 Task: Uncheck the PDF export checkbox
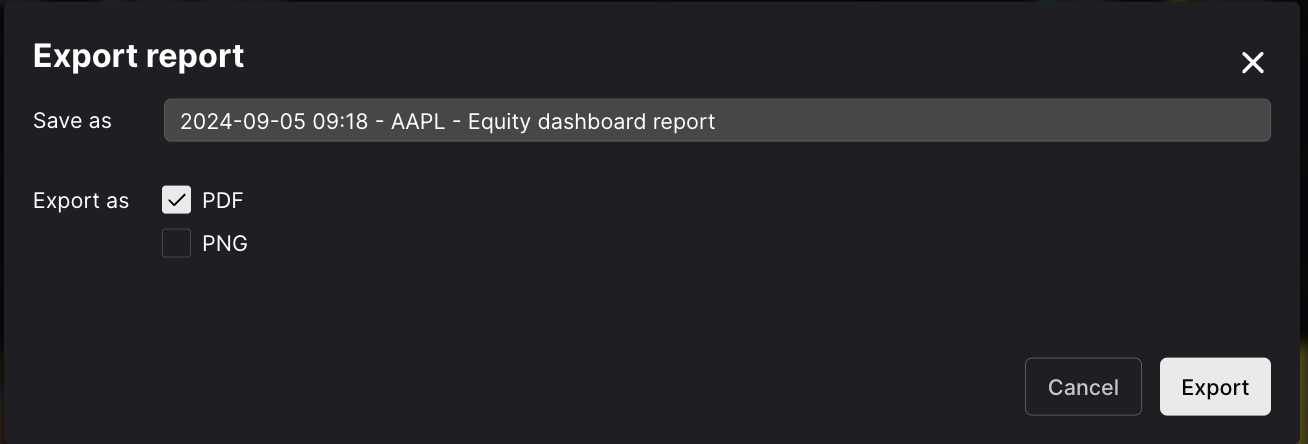176,200
